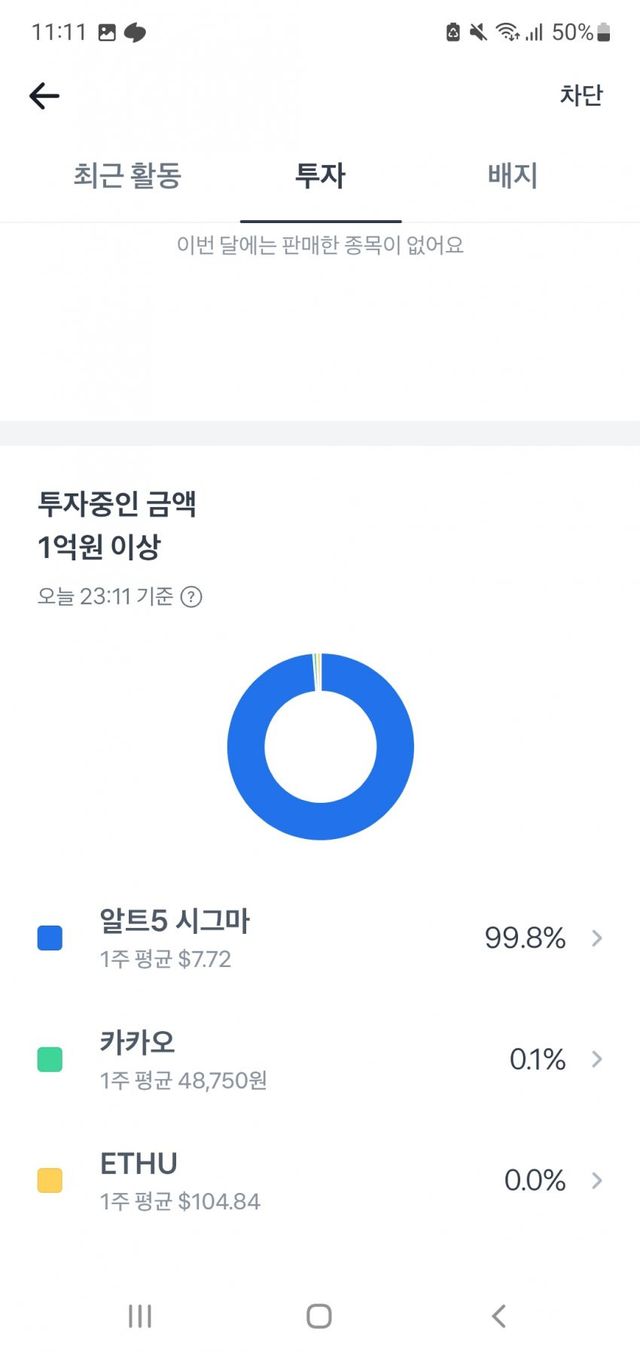Expand the 알트5 시그마 row chevron
Viewport: 640px width, 1352px height.
click(x=597, y=938)
